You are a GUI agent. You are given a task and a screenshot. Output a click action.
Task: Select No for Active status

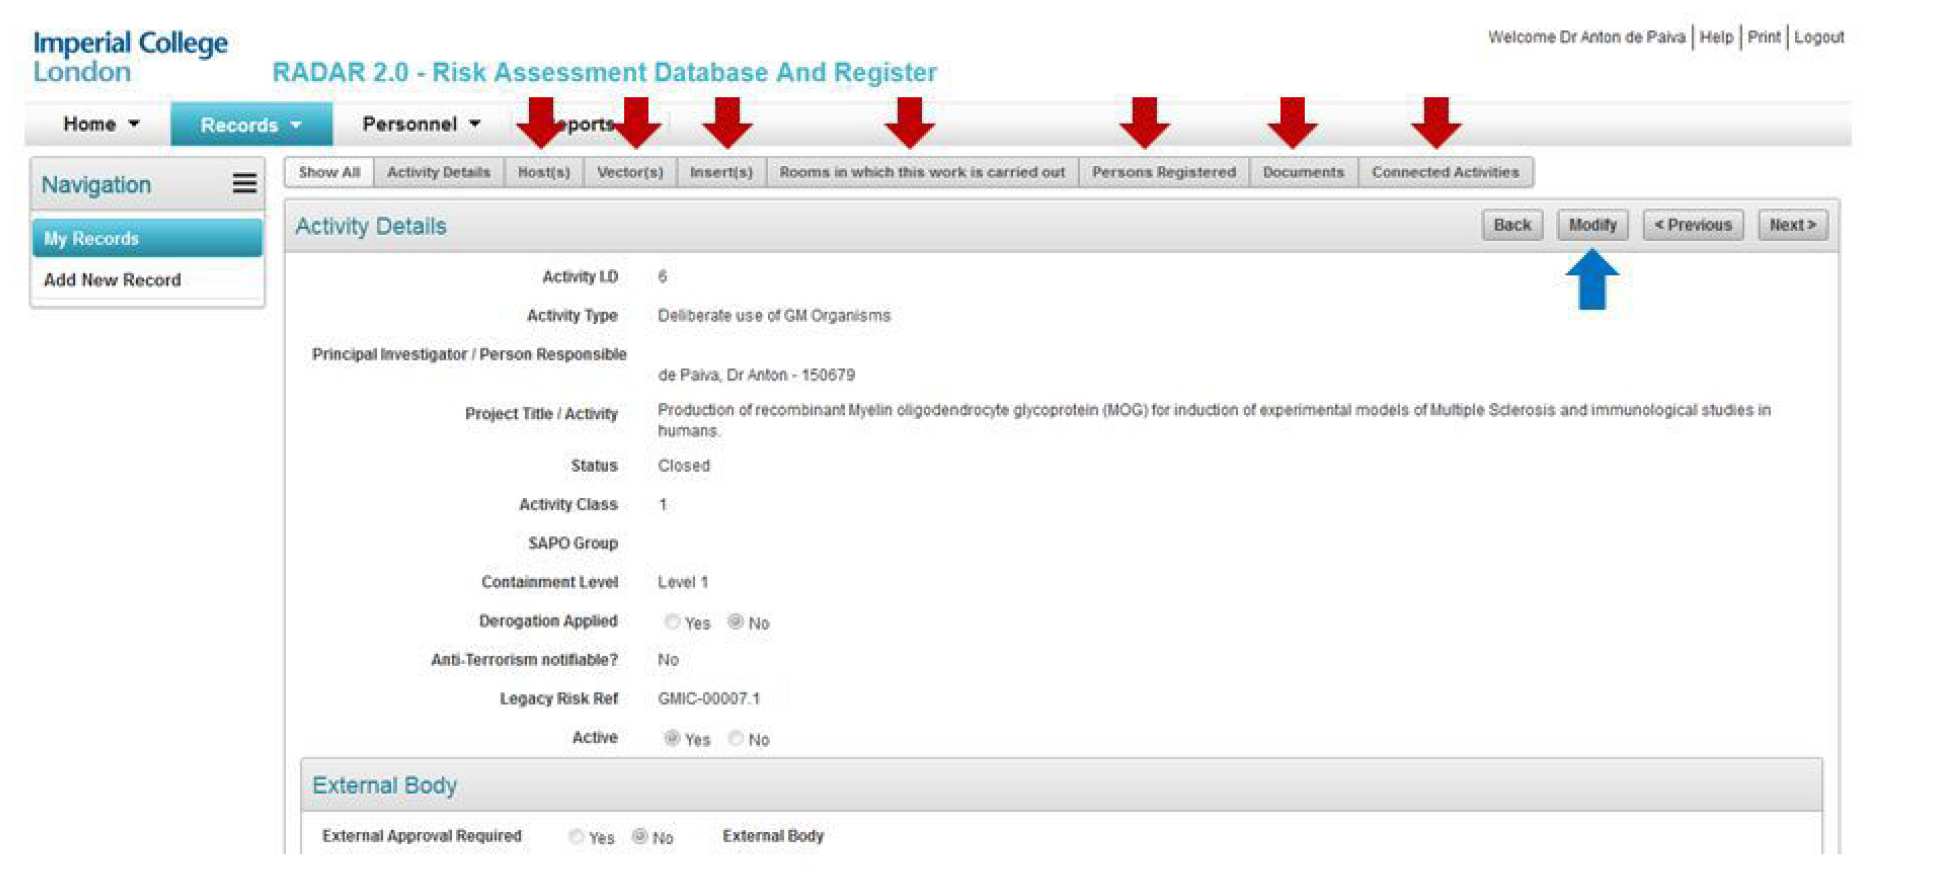point(736,739)
